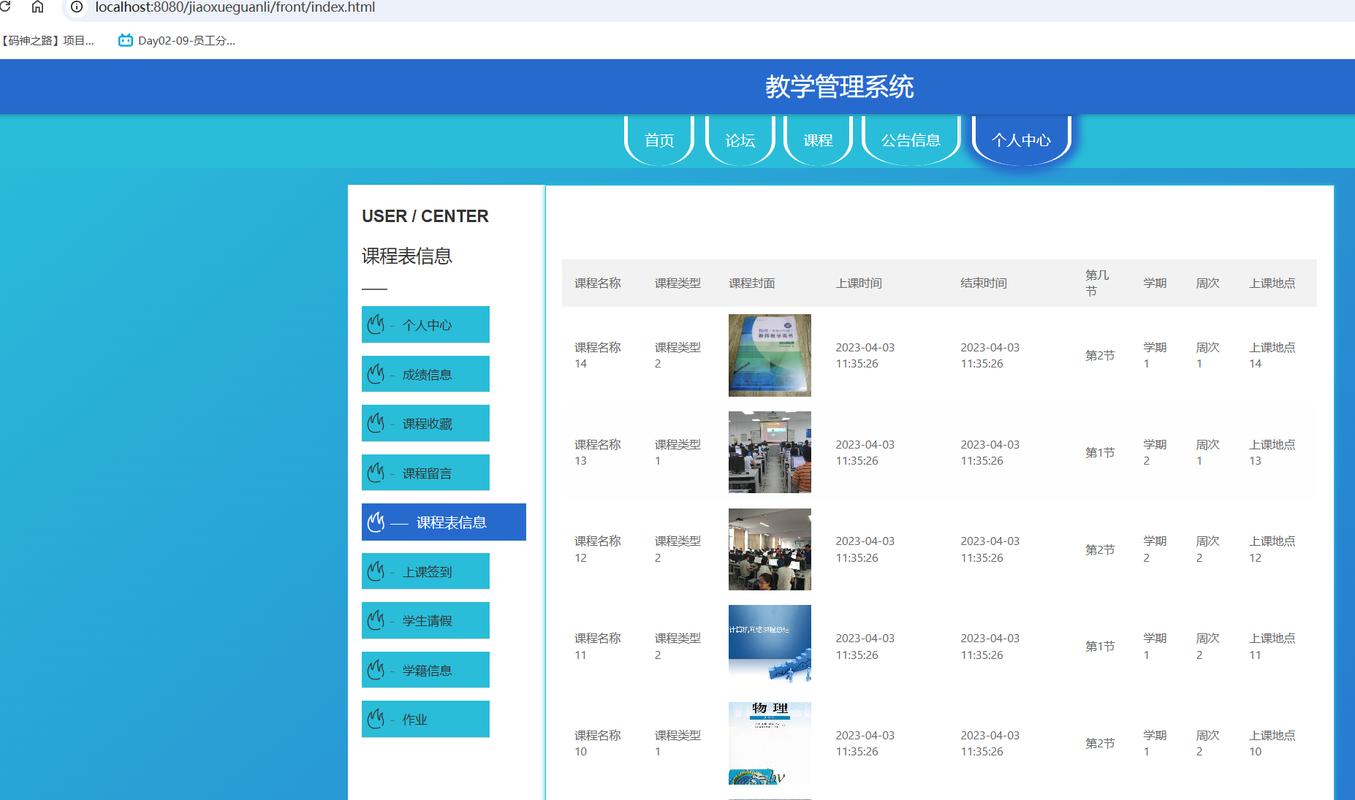The height and width of the screenshot is (800, 1355).
Task: Click the 上课地点 11 cell
Action: [1272, 646]
